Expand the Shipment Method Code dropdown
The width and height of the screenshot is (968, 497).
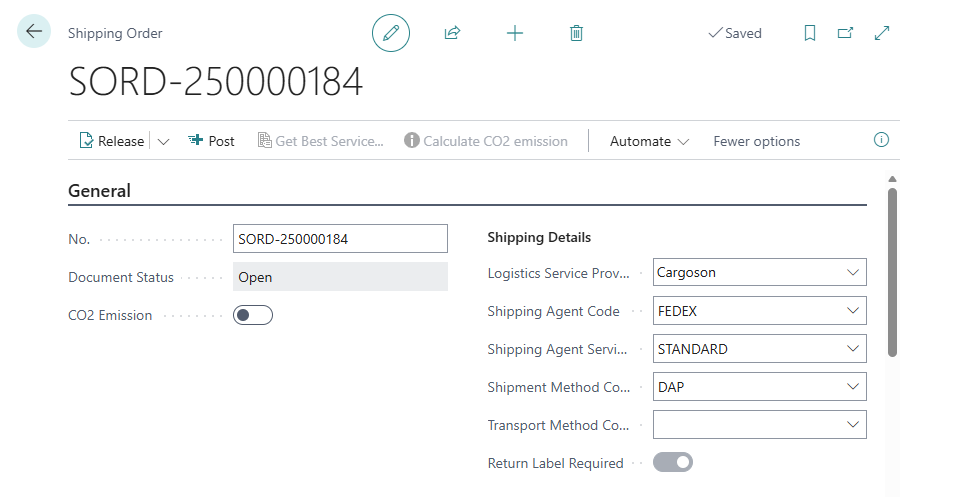click(852, 387)
